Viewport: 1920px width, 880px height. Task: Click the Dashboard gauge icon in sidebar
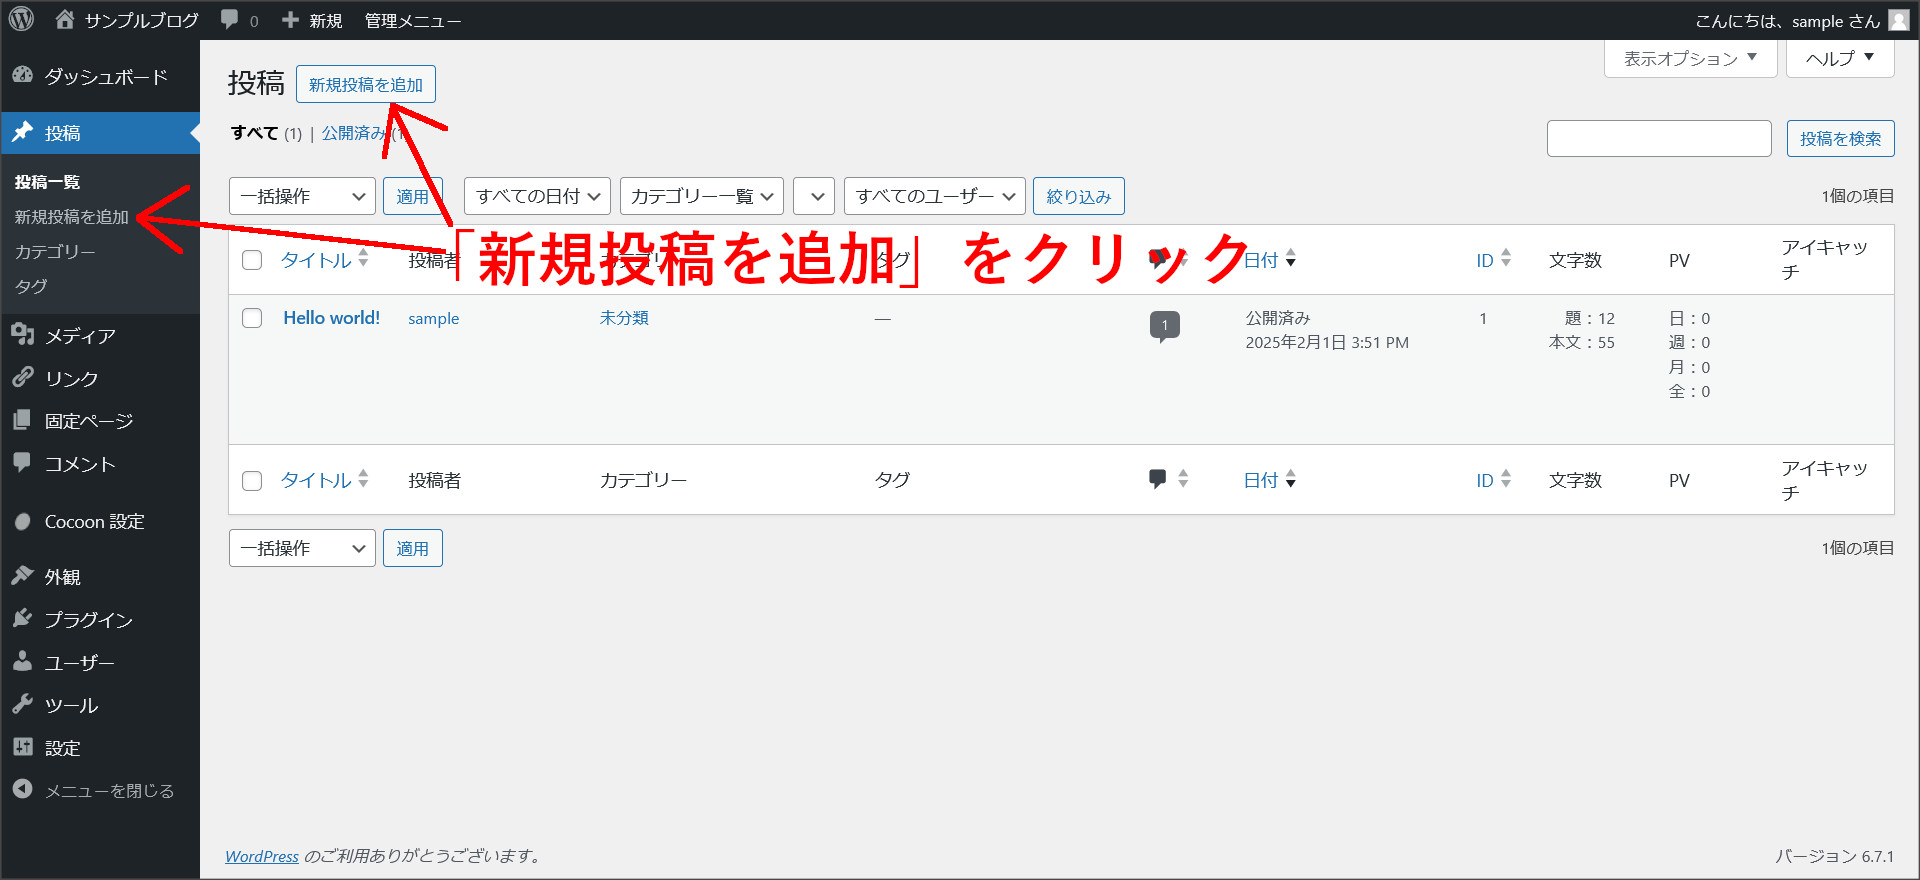pyautogui.click(x=22, y=76)
